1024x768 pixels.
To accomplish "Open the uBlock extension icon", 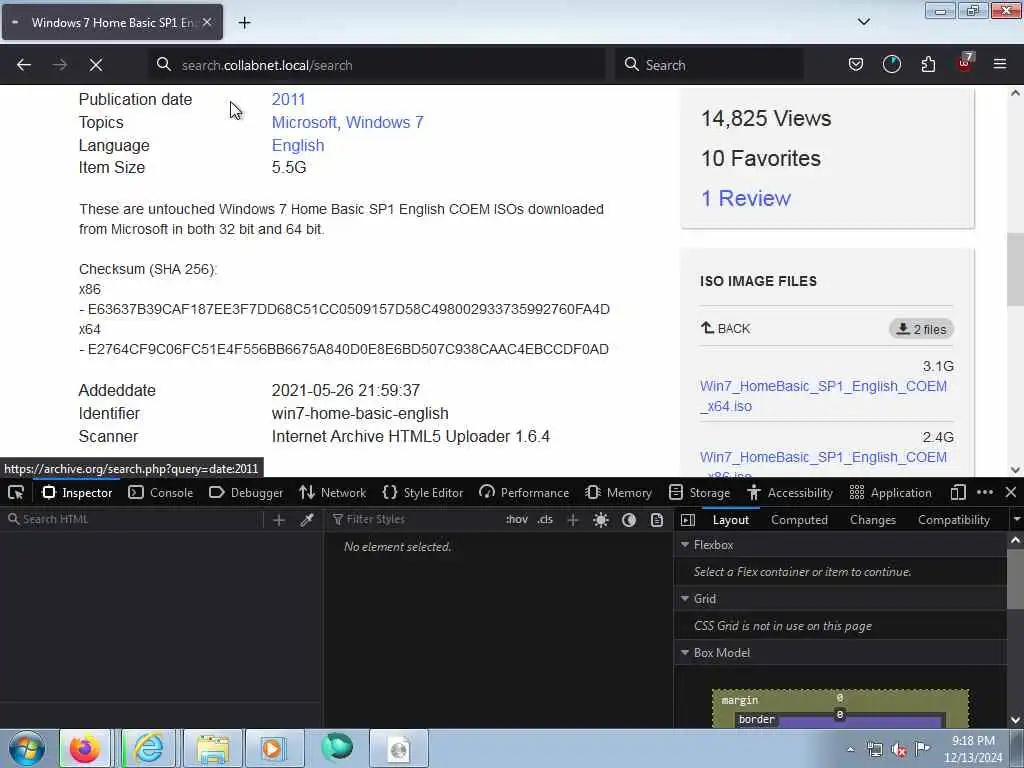I will 965,63.
